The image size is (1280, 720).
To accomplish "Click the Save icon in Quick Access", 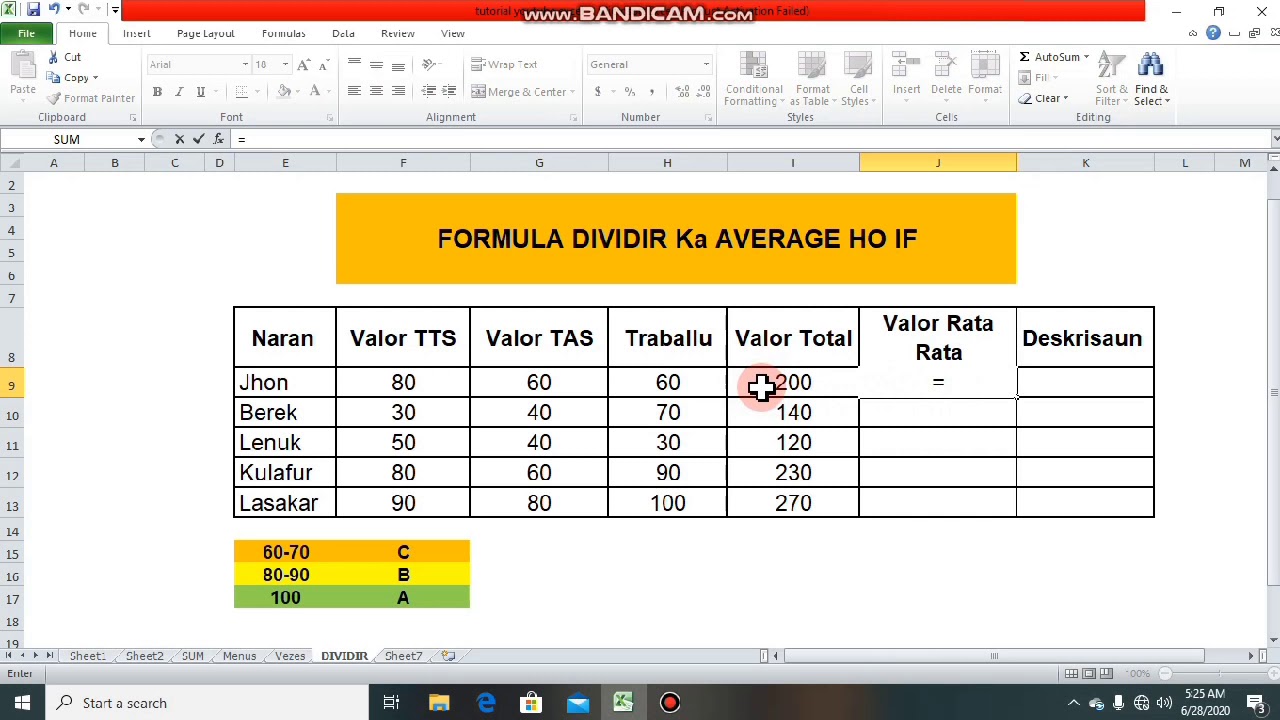I will point(33,10).
